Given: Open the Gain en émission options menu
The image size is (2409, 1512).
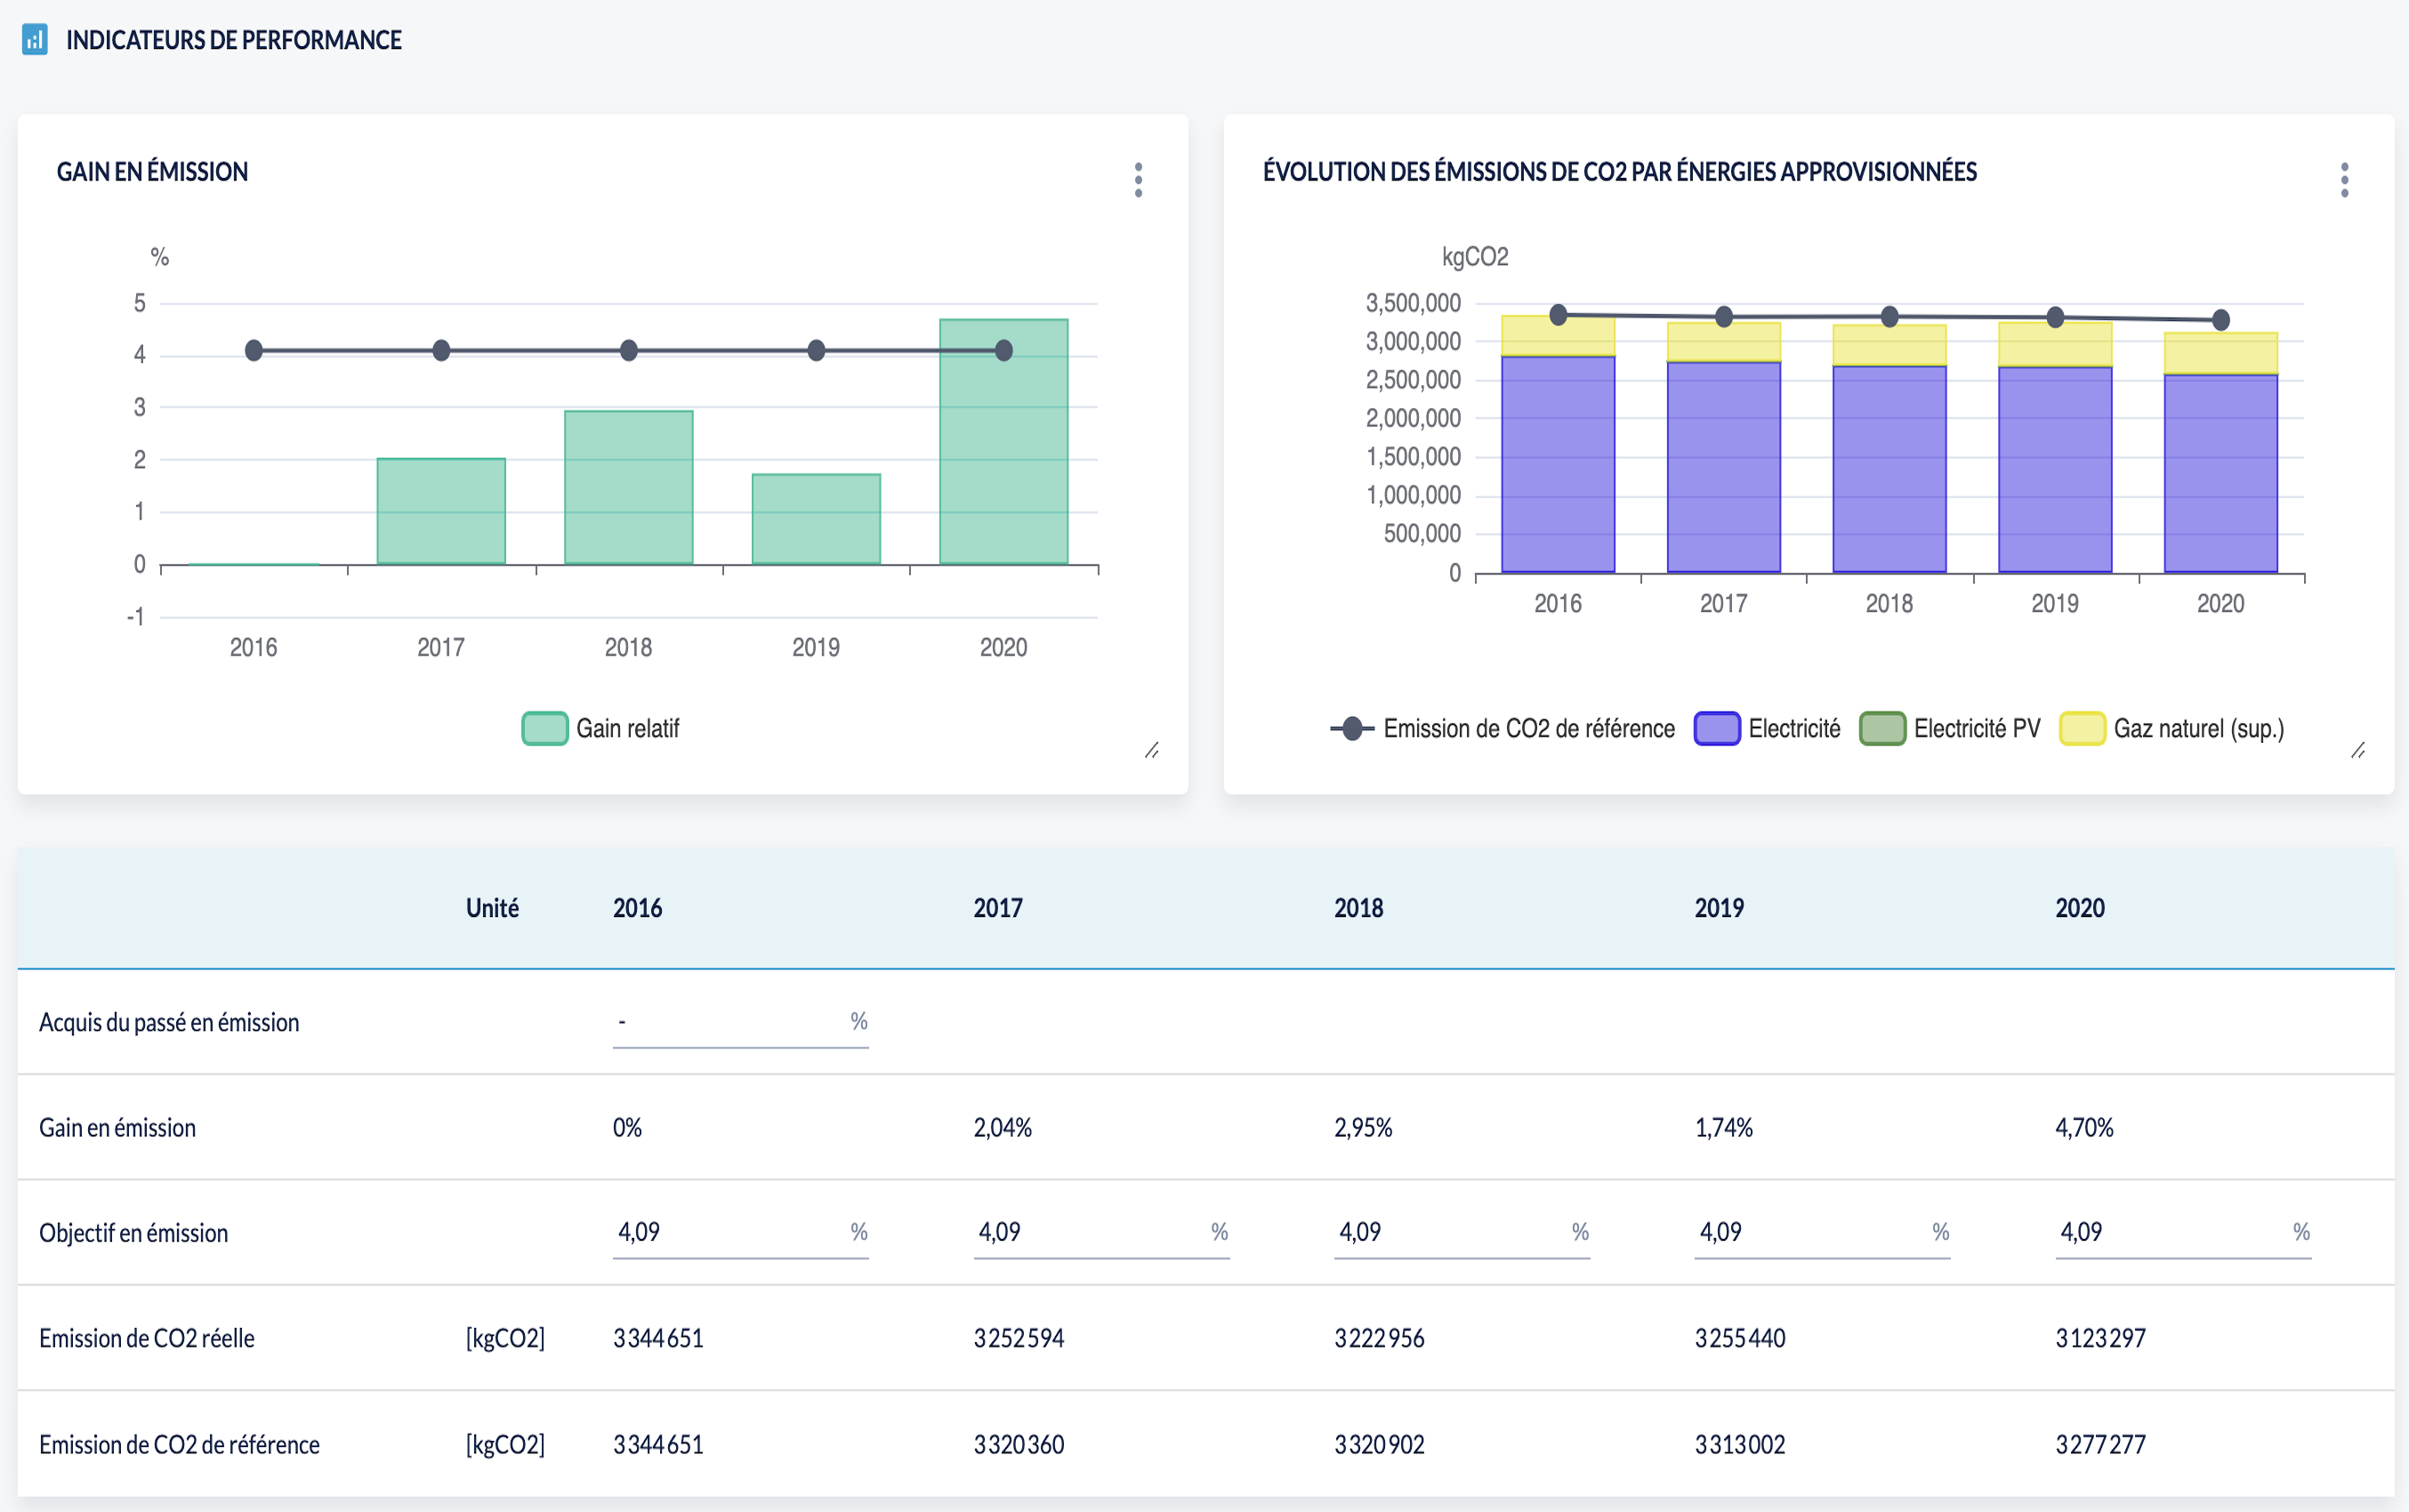Looking at the screenshot, I should click(x=1138, y=180).
